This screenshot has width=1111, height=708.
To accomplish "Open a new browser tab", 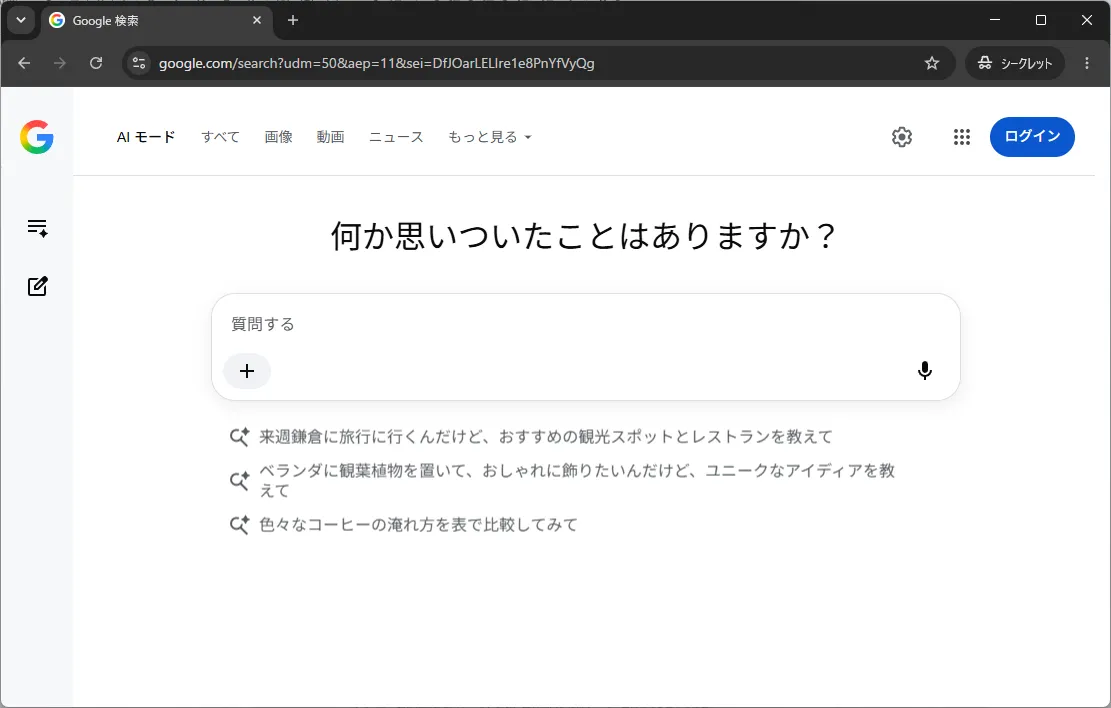I will click(x=293, y=20).
